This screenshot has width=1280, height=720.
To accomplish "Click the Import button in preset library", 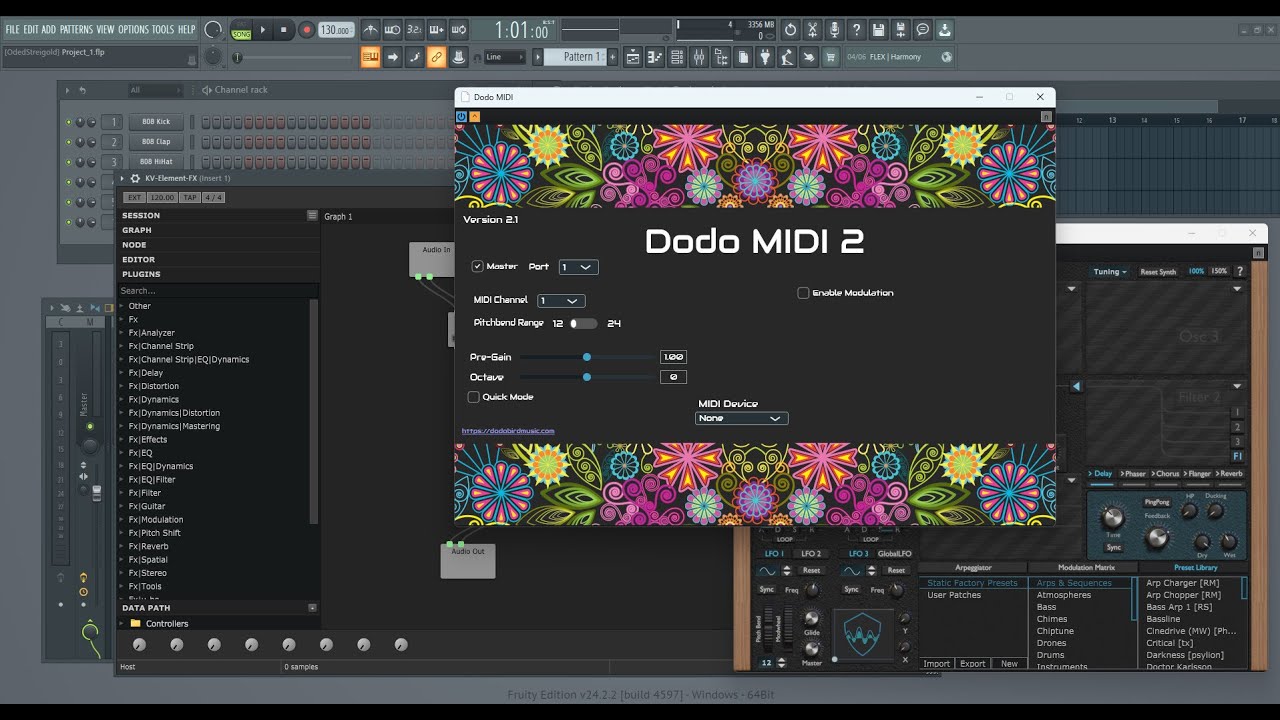I will pos(937,664).
